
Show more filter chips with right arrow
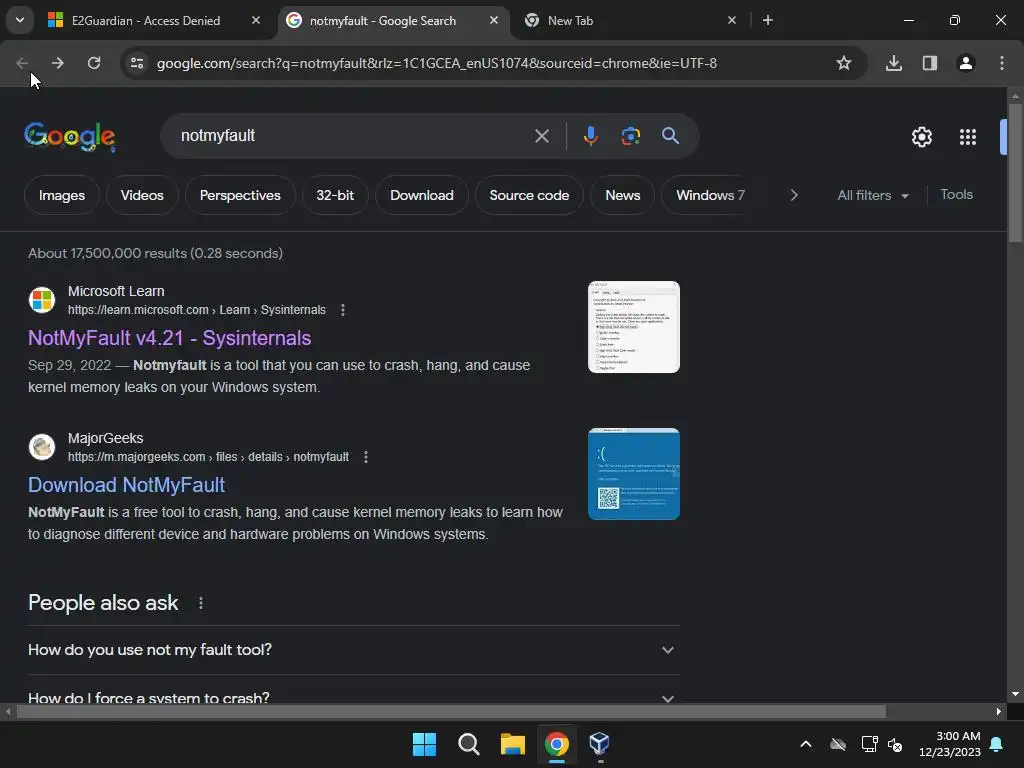click(793, 195)
